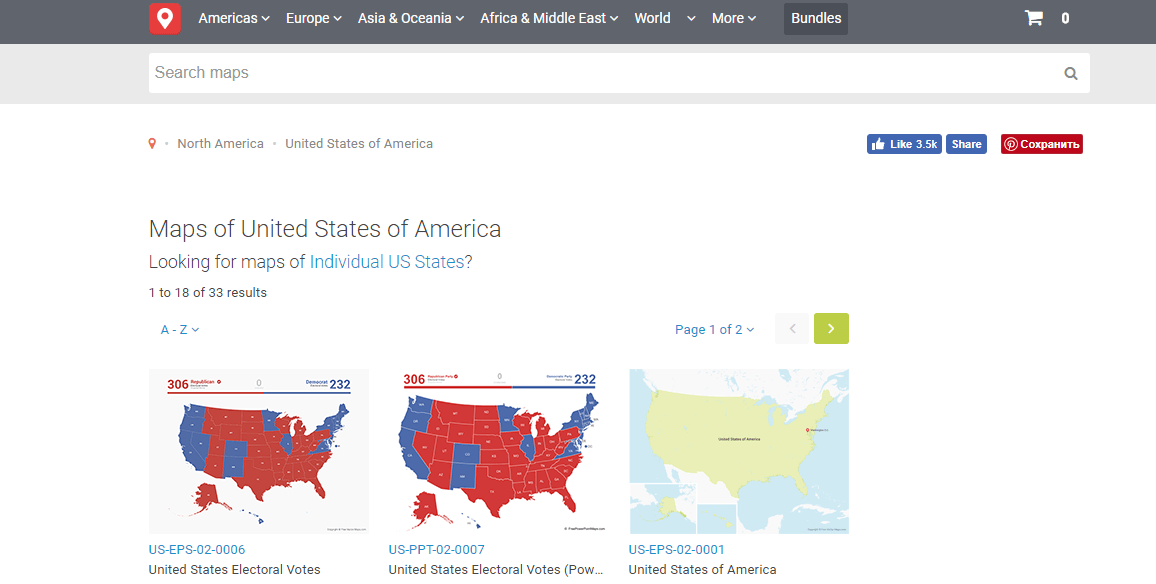Focus the Search maps input field
Viewport: 1156px width, 584px height.
pos(619,73)
